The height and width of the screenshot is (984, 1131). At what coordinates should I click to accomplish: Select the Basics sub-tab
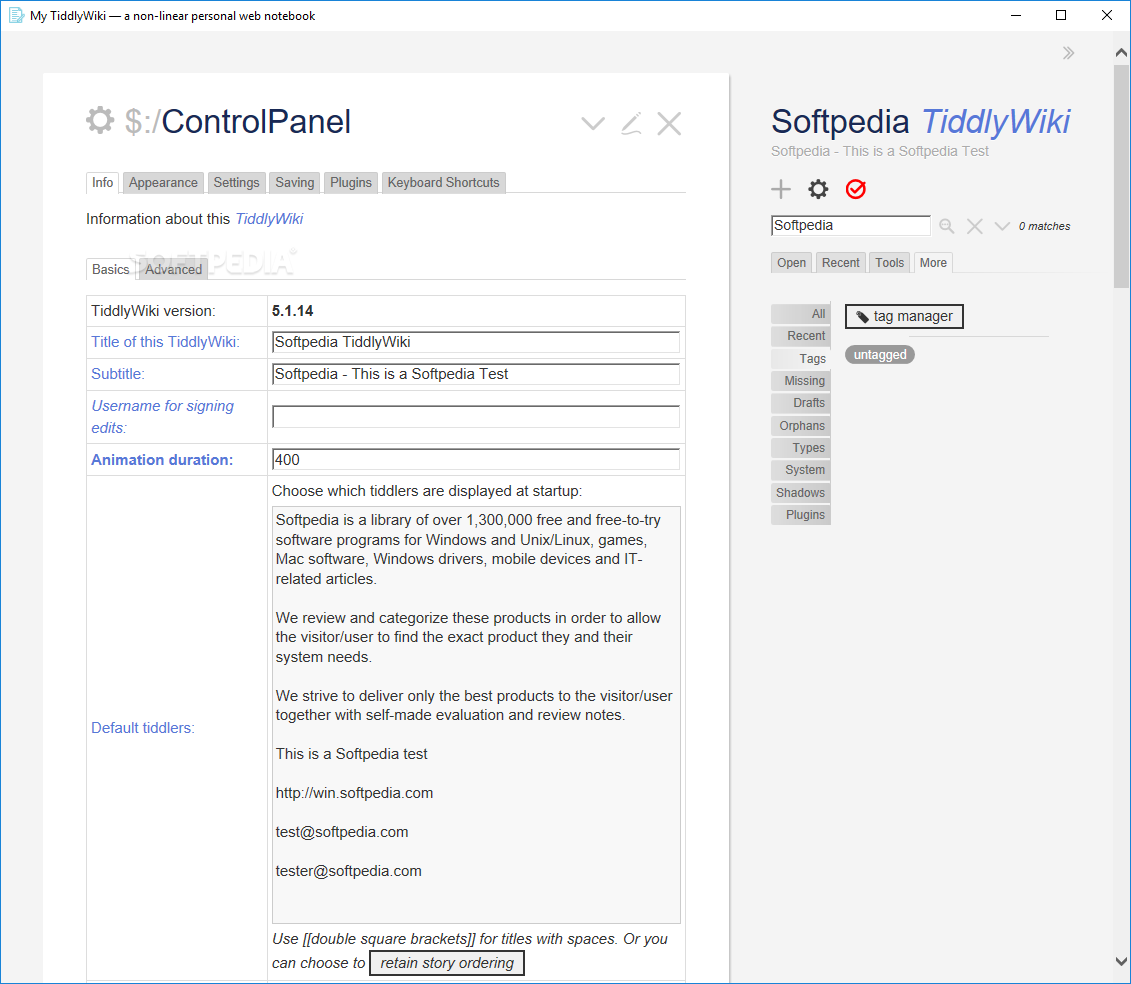pyautogui.click(x=110, y=269)
